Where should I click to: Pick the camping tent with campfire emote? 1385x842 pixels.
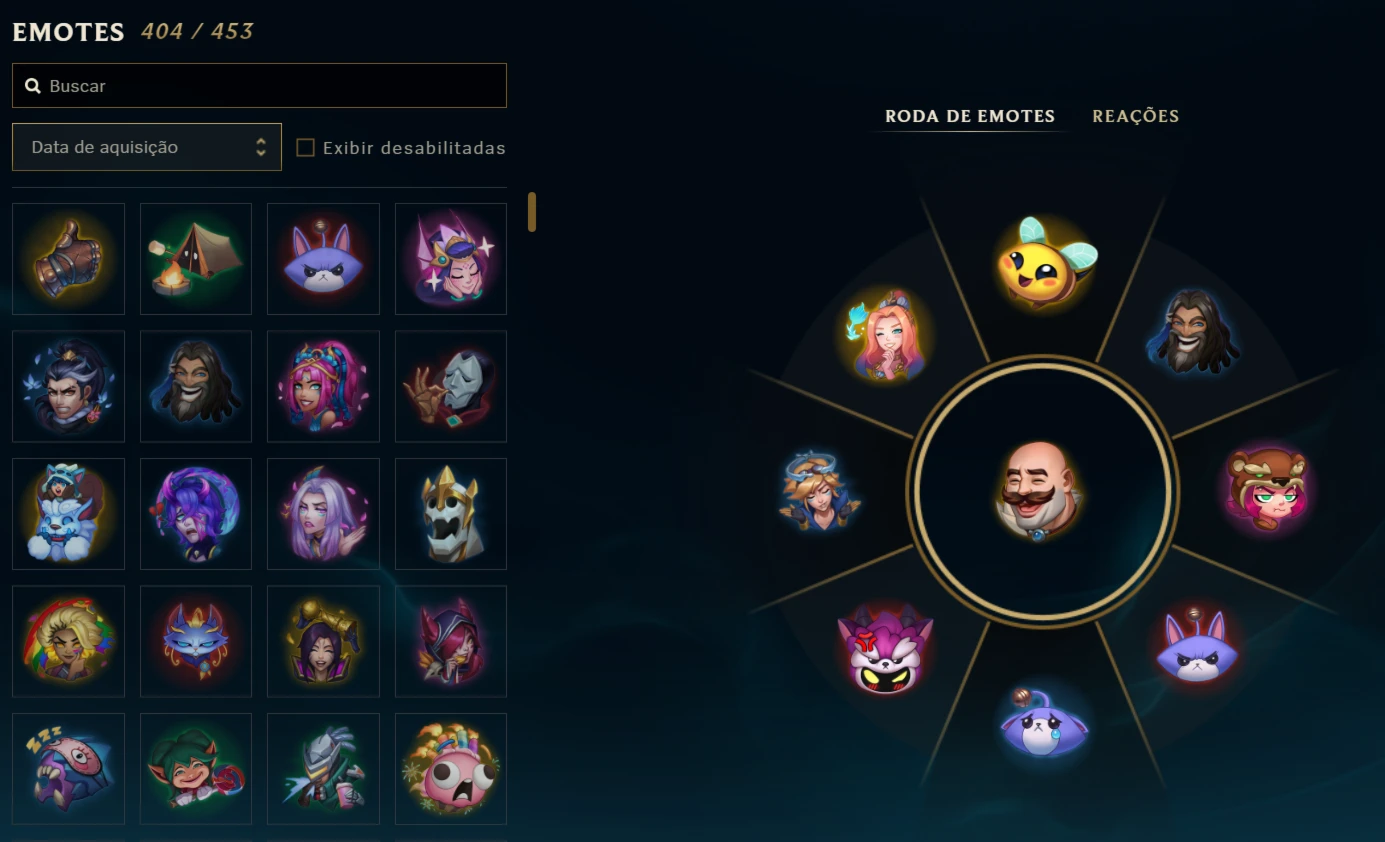click(x=196, y=259)
